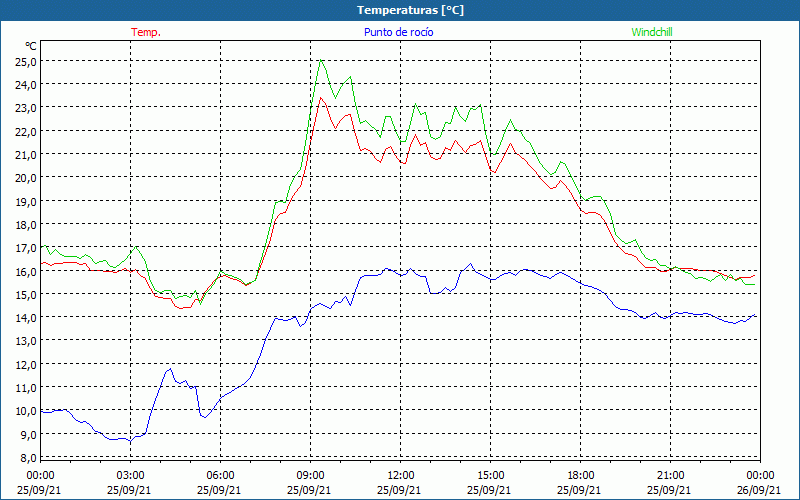Click the 23,0 y-axis value

pyautogui.click(x=26, y=108)
